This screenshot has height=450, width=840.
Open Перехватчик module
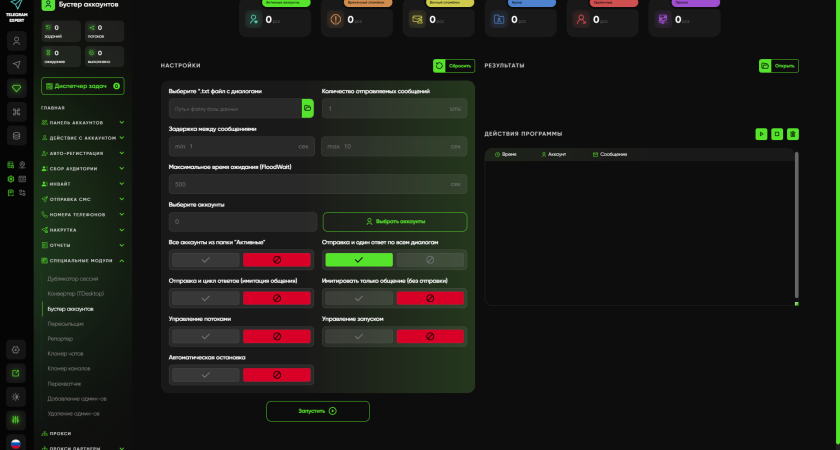pyautogui.click(x=64, y=384)
